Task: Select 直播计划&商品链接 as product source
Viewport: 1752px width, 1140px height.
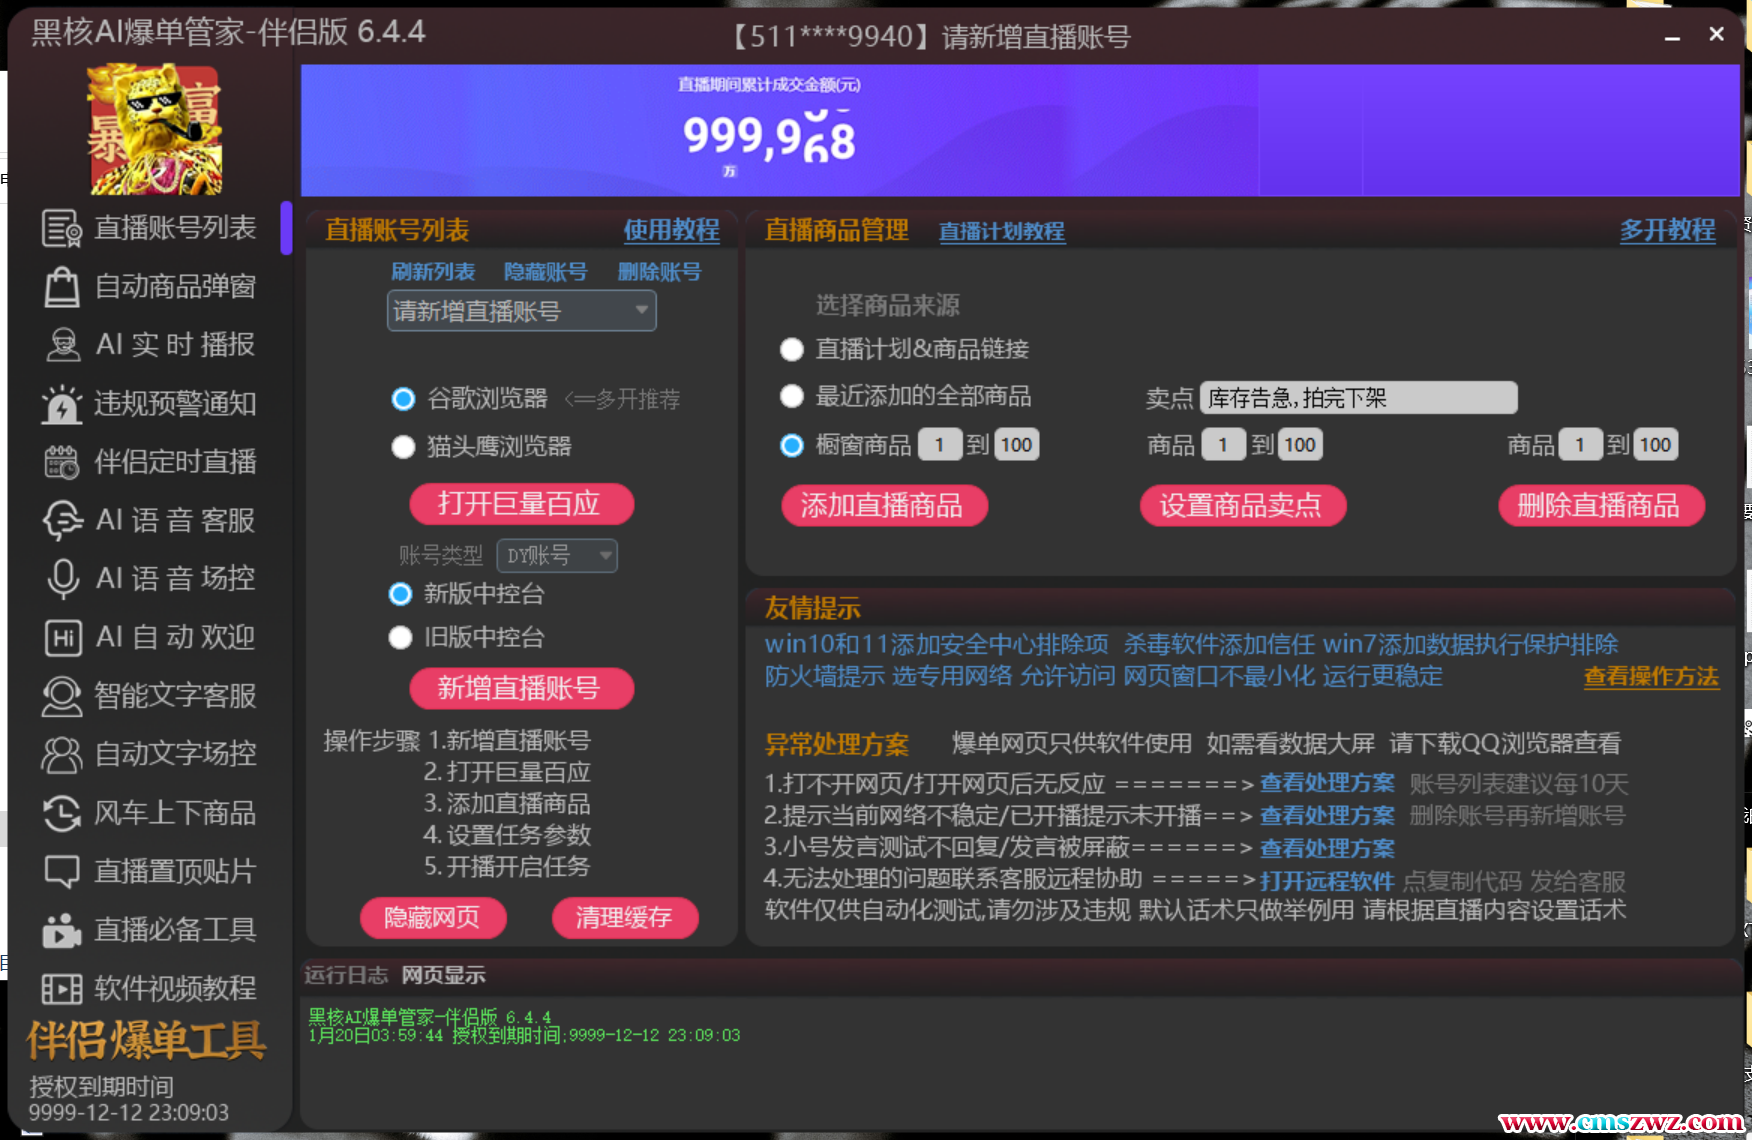Action: [792, 349]
